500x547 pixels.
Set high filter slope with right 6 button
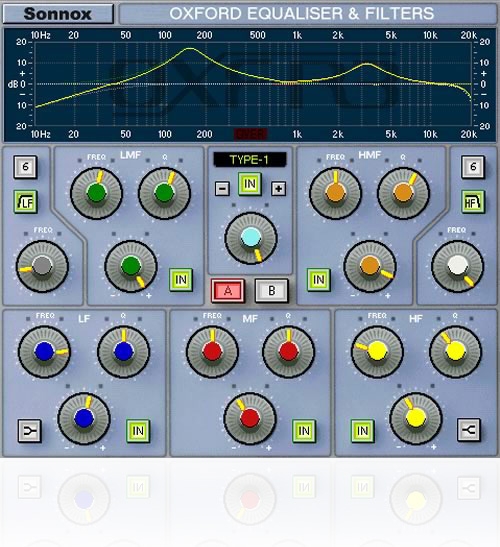pos(473,167)
